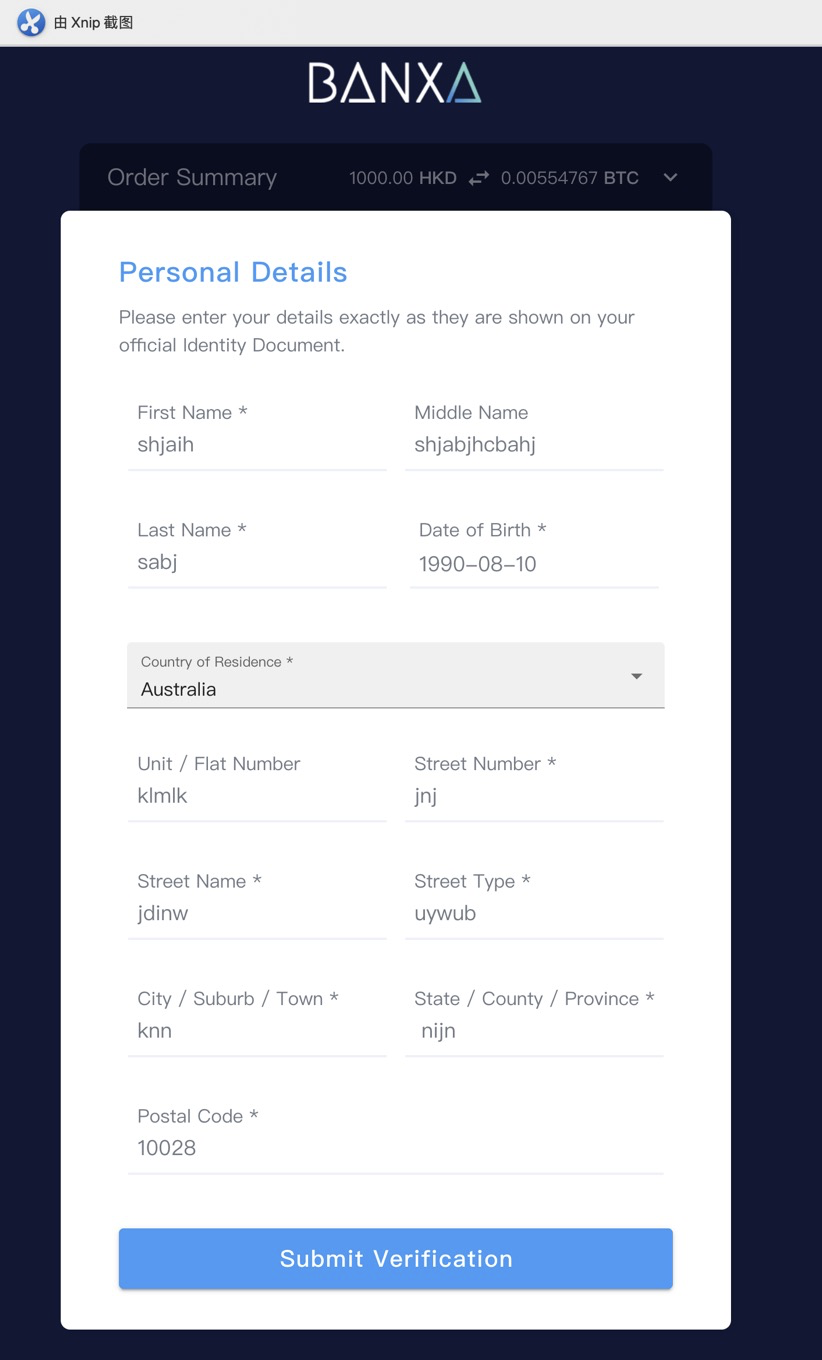Screen dimensions: 822x1360
Task: Click the currency swap arrows icon
Action: [479, 178]
